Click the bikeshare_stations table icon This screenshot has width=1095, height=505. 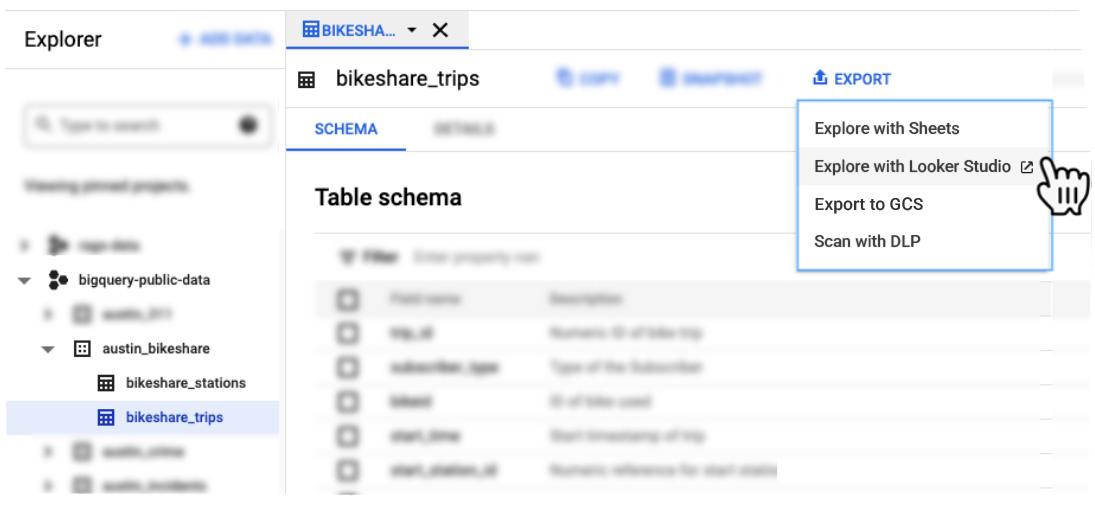coord(106,383)
